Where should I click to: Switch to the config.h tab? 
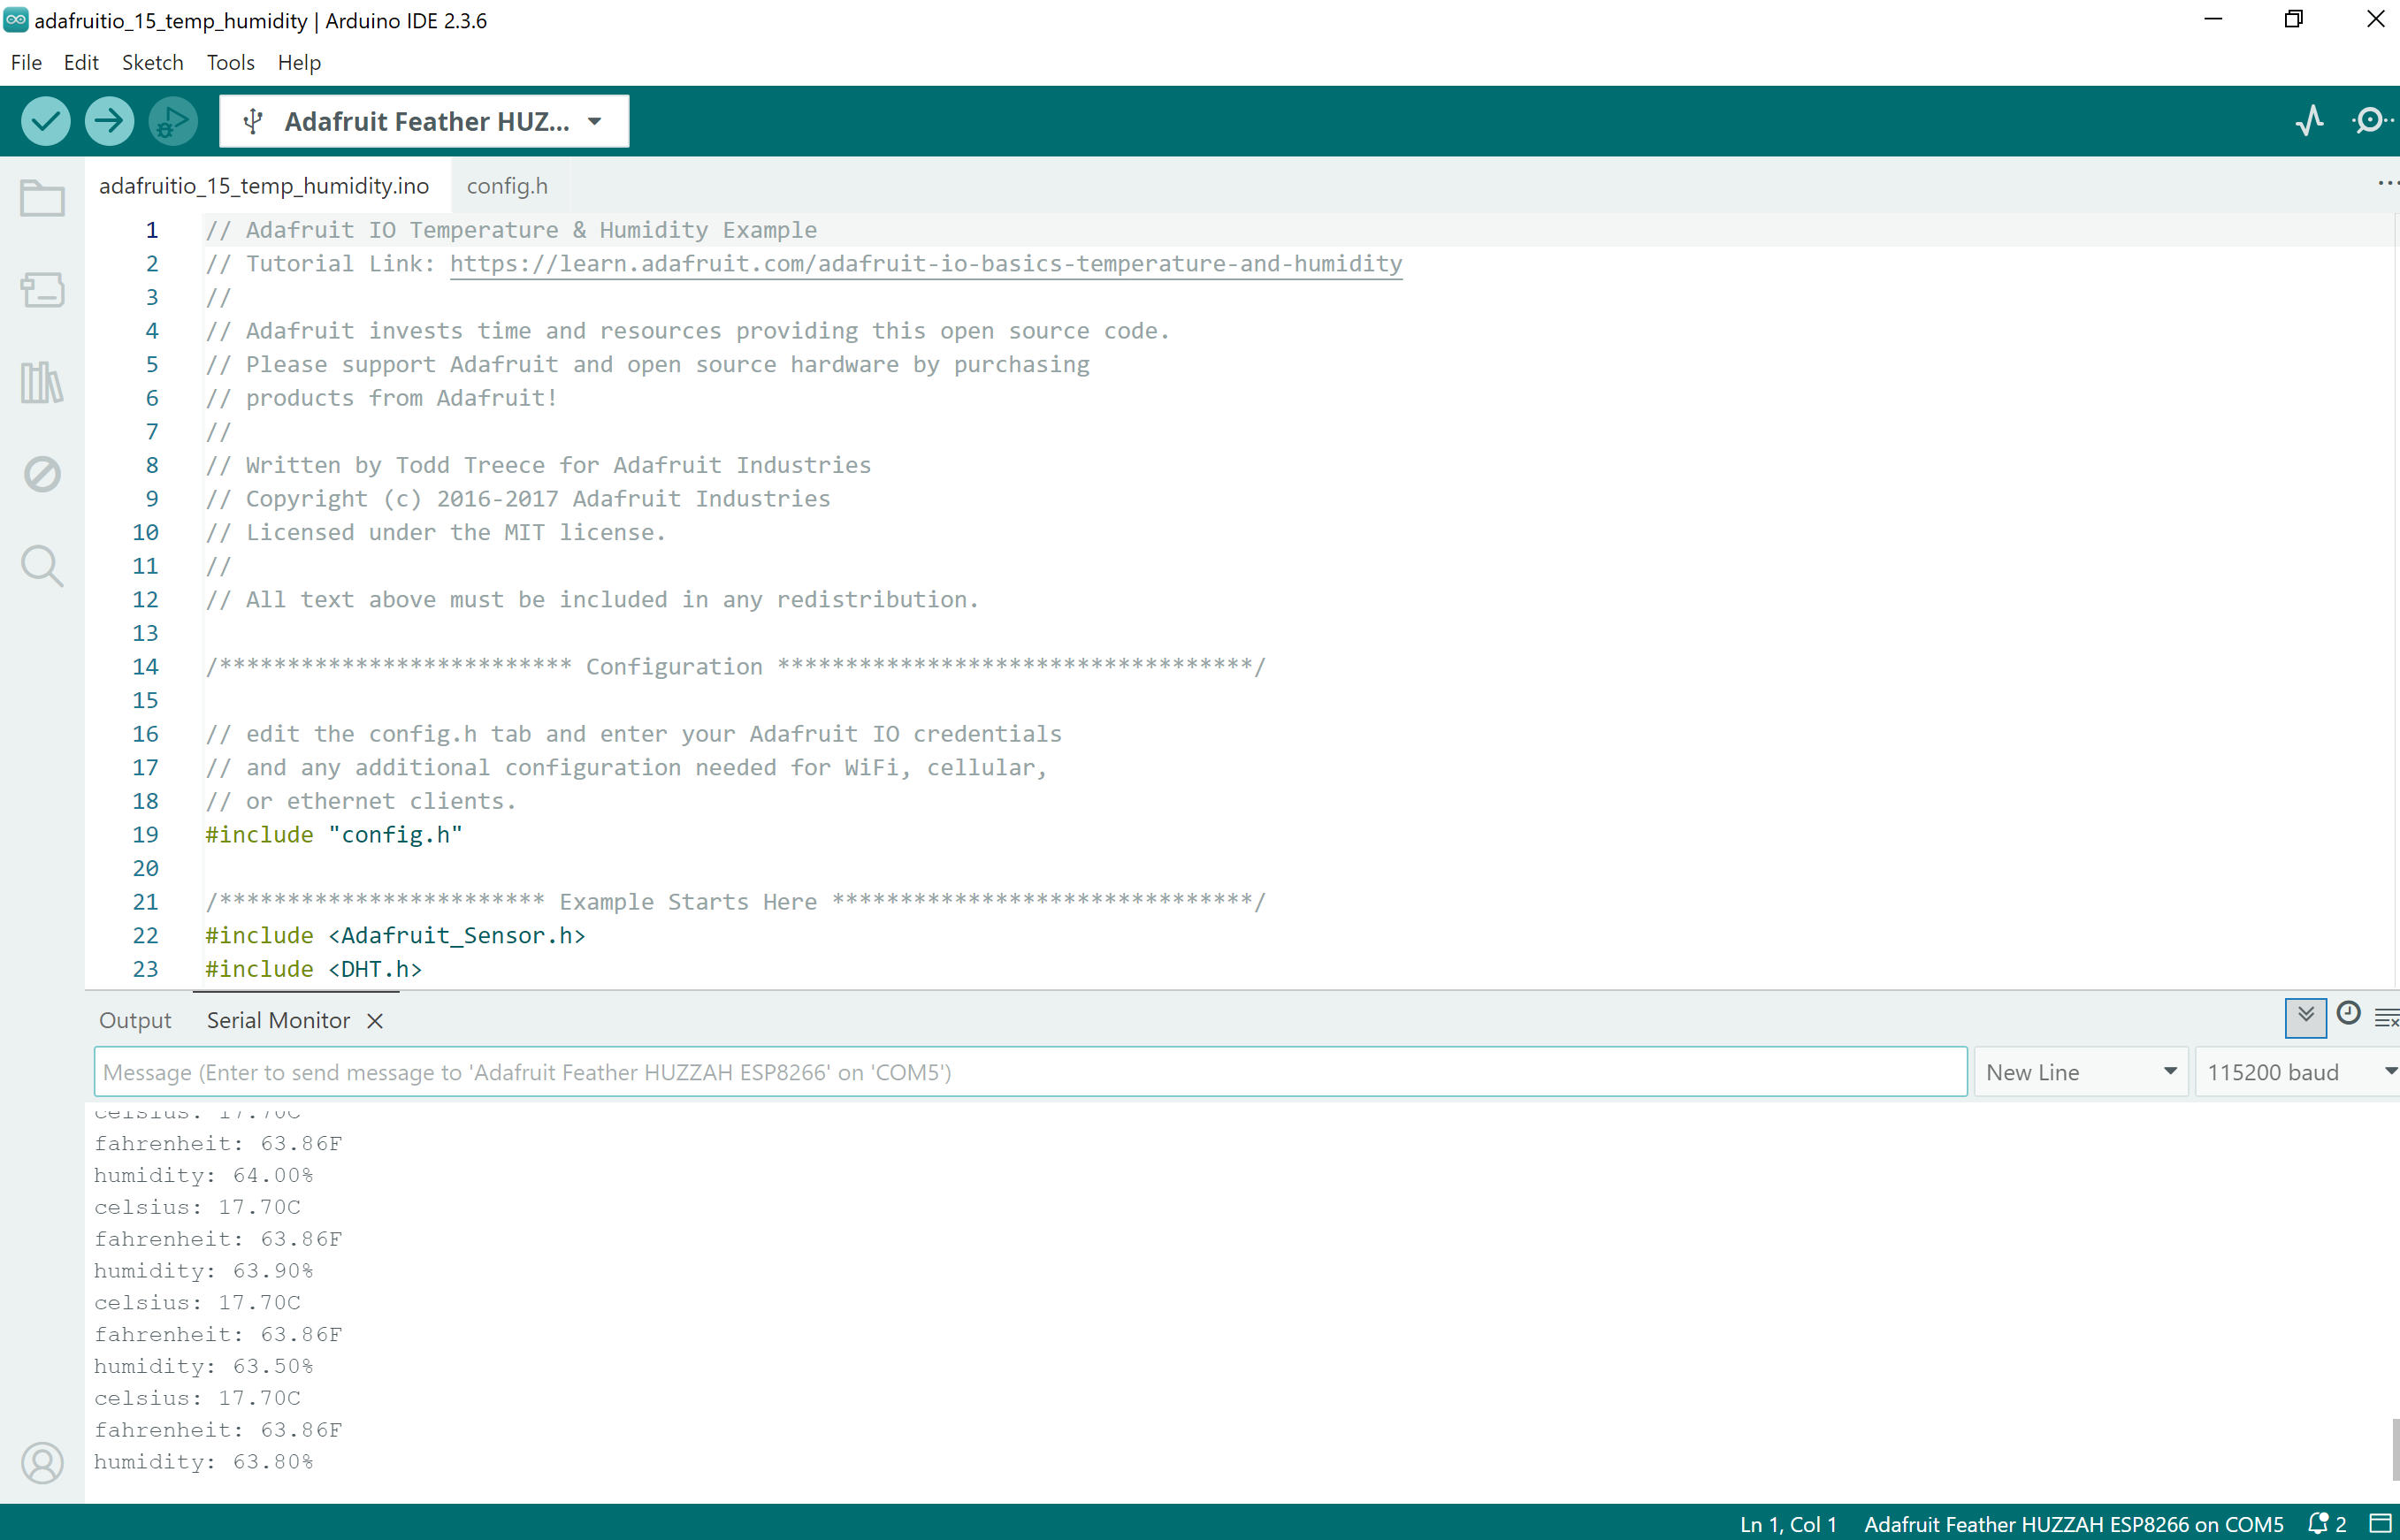(507, 186)
